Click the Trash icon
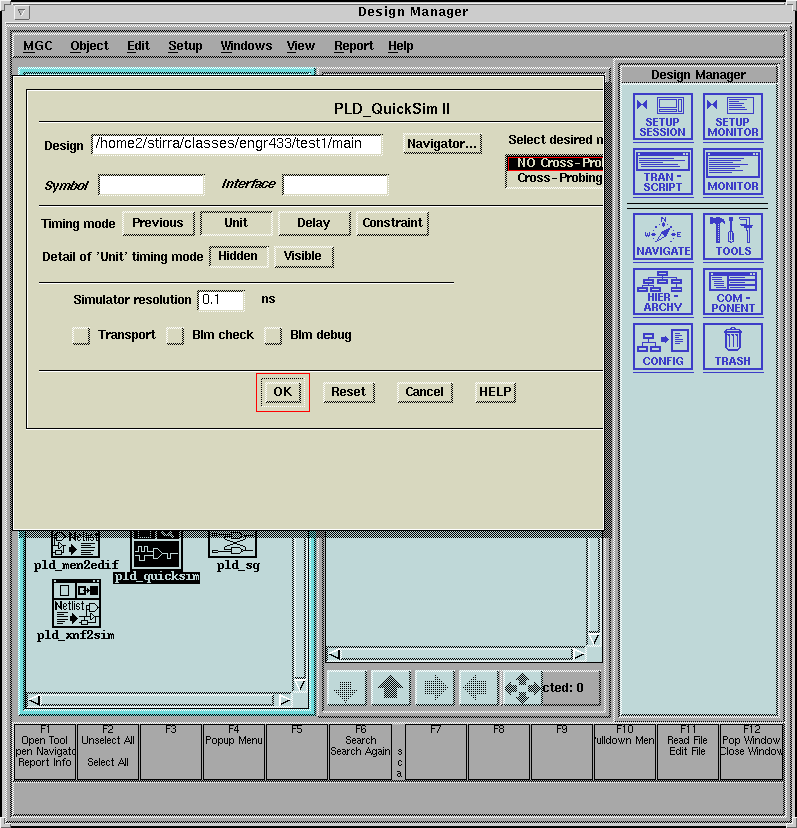This screenshot has height=828, width=797. (733, 347)
